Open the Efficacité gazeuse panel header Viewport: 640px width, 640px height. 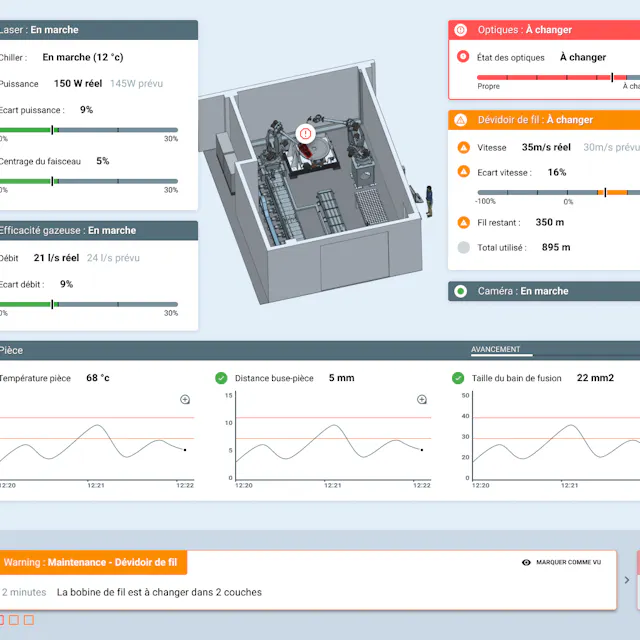coord(99,231)
